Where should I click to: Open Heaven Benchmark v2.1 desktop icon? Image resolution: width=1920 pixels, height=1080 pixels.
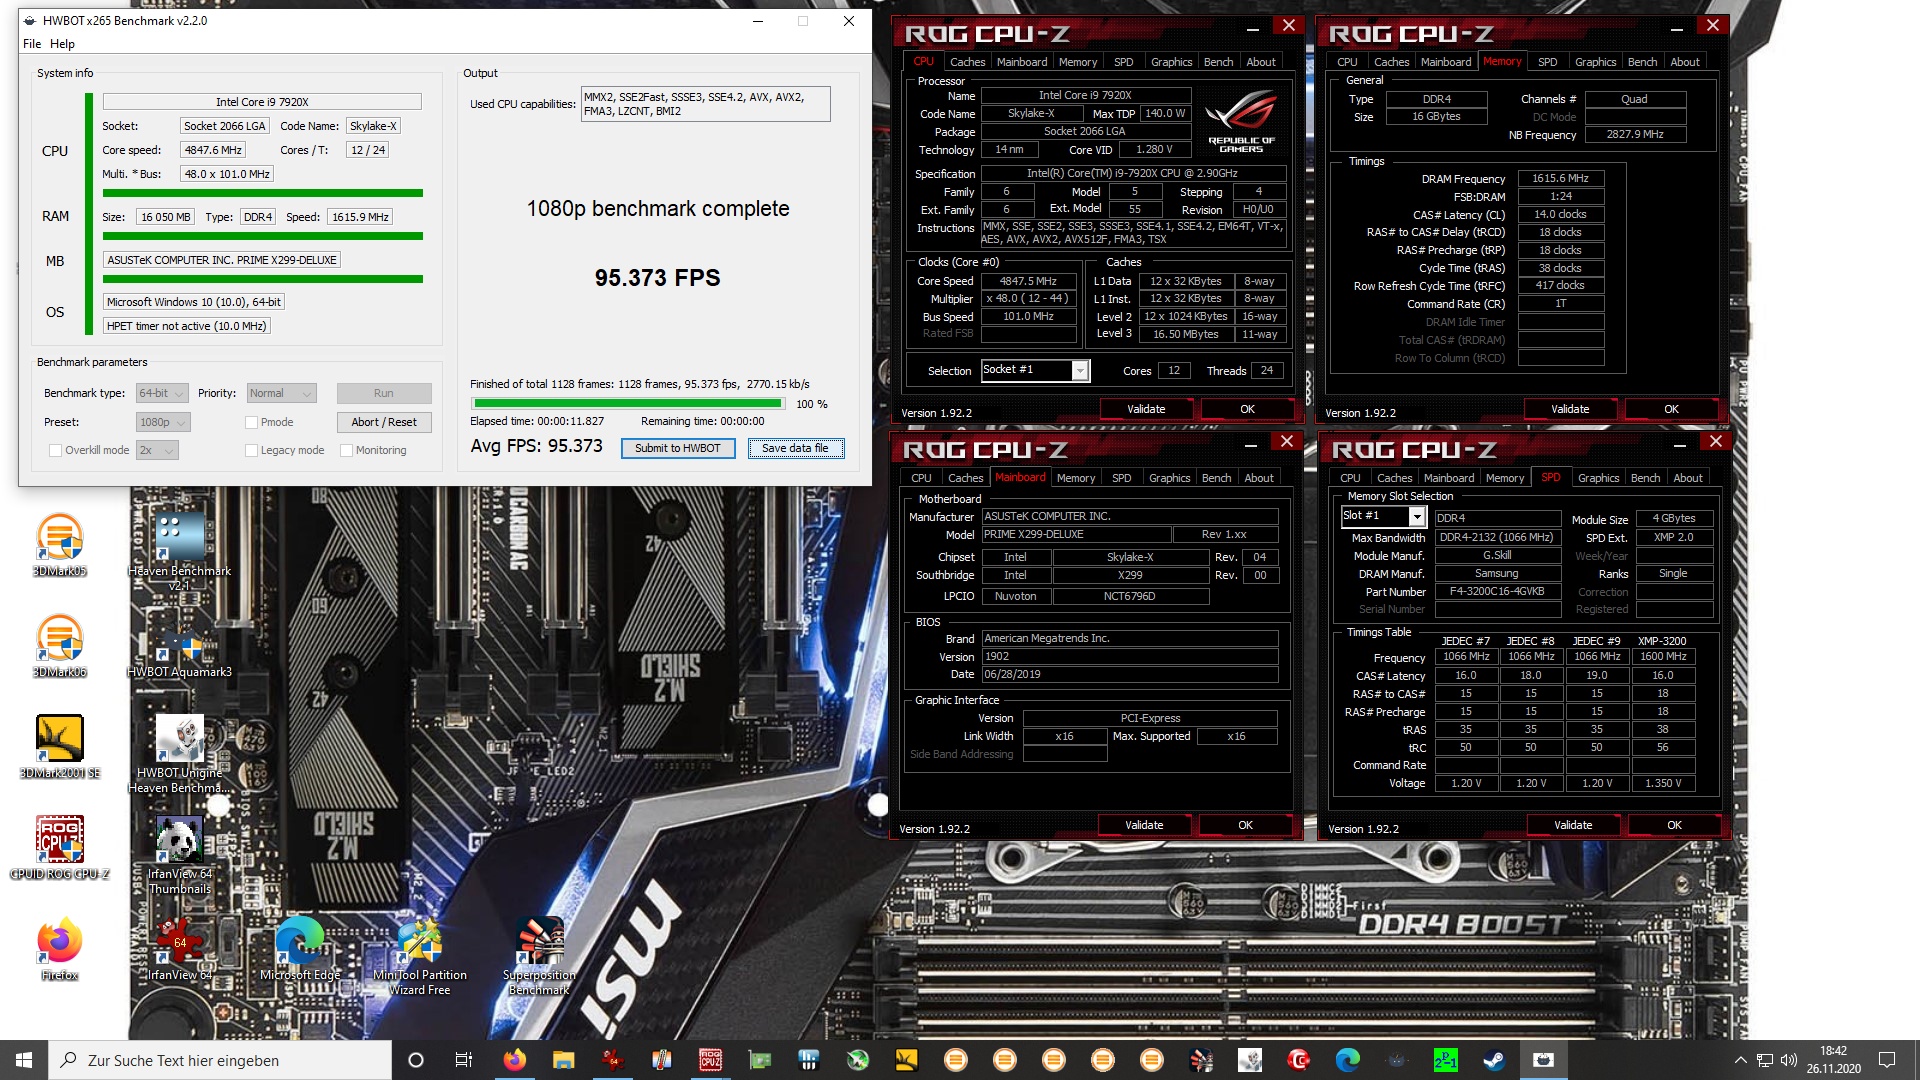pos(180,551)
